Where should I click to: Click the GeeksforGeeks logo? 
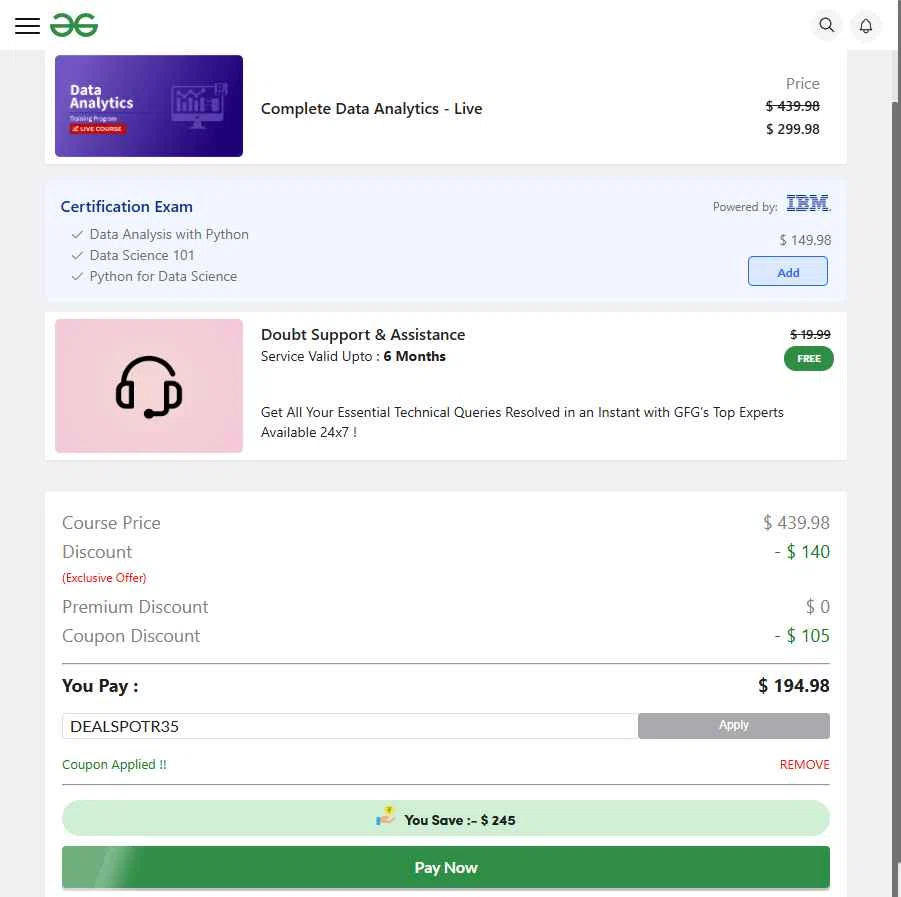pos(74,25)
